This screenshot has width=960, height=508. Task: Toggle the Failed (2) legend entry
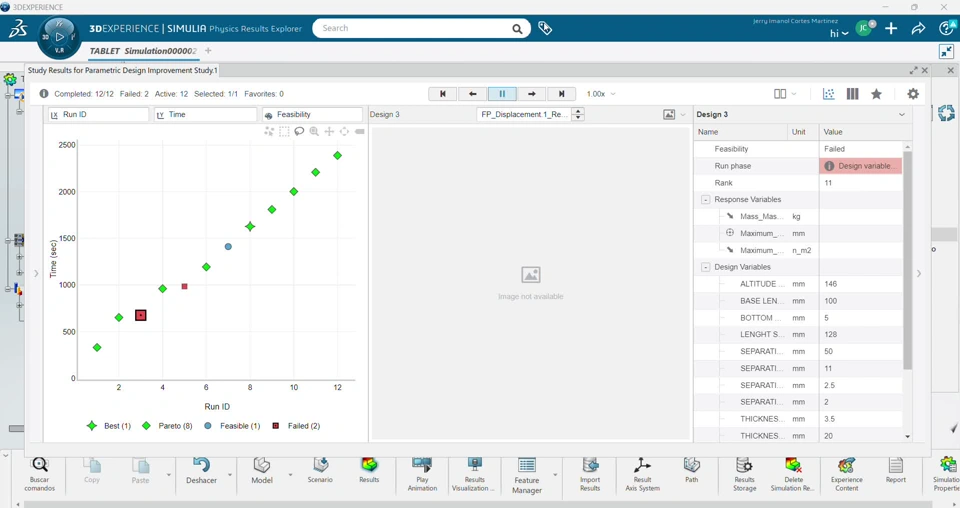point(296,426)
